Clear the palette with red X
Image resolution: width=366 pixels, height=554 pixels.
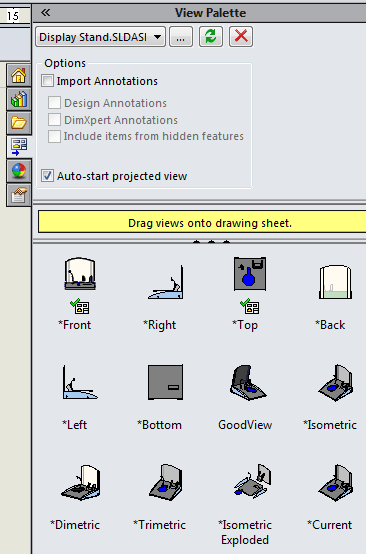(241, 37)
